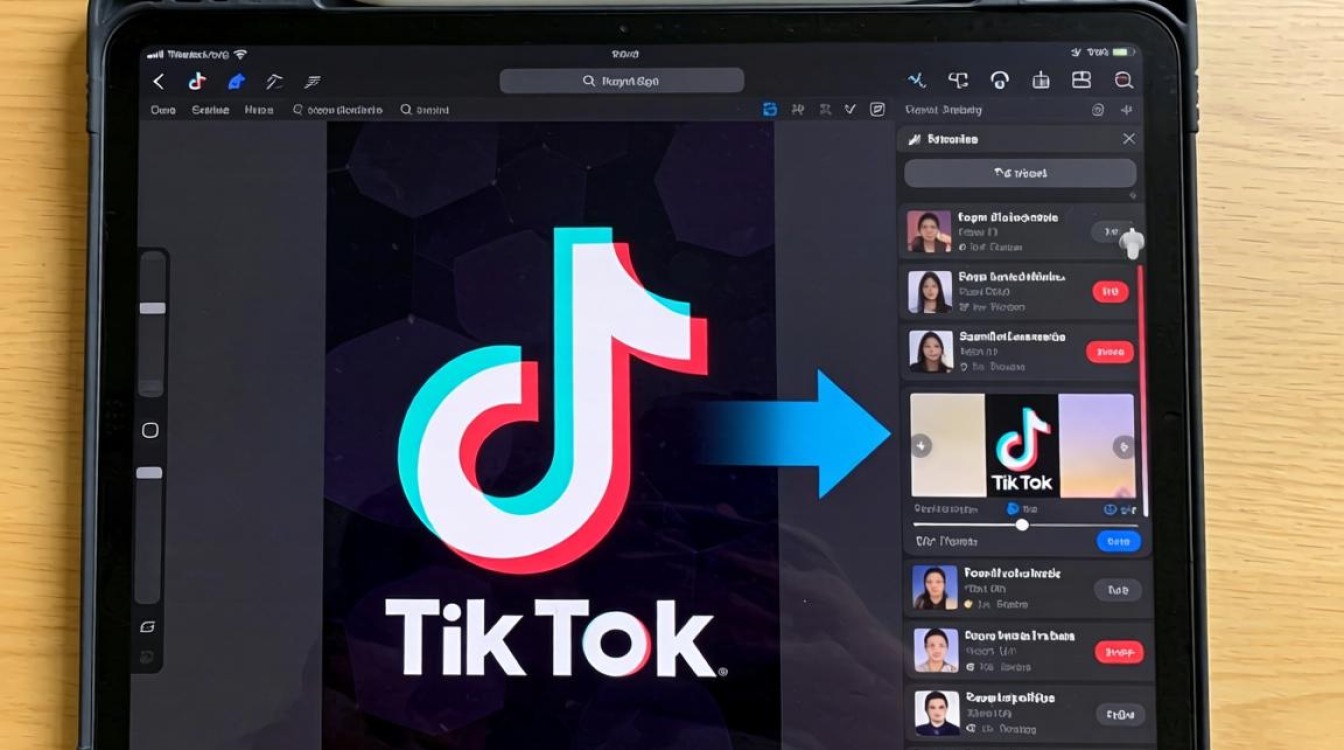Screen dimensions: 1344x750
Task: Open the blue waveform icon in the top right toolbar
Action: pyautogui.click(x=917, y=81)
